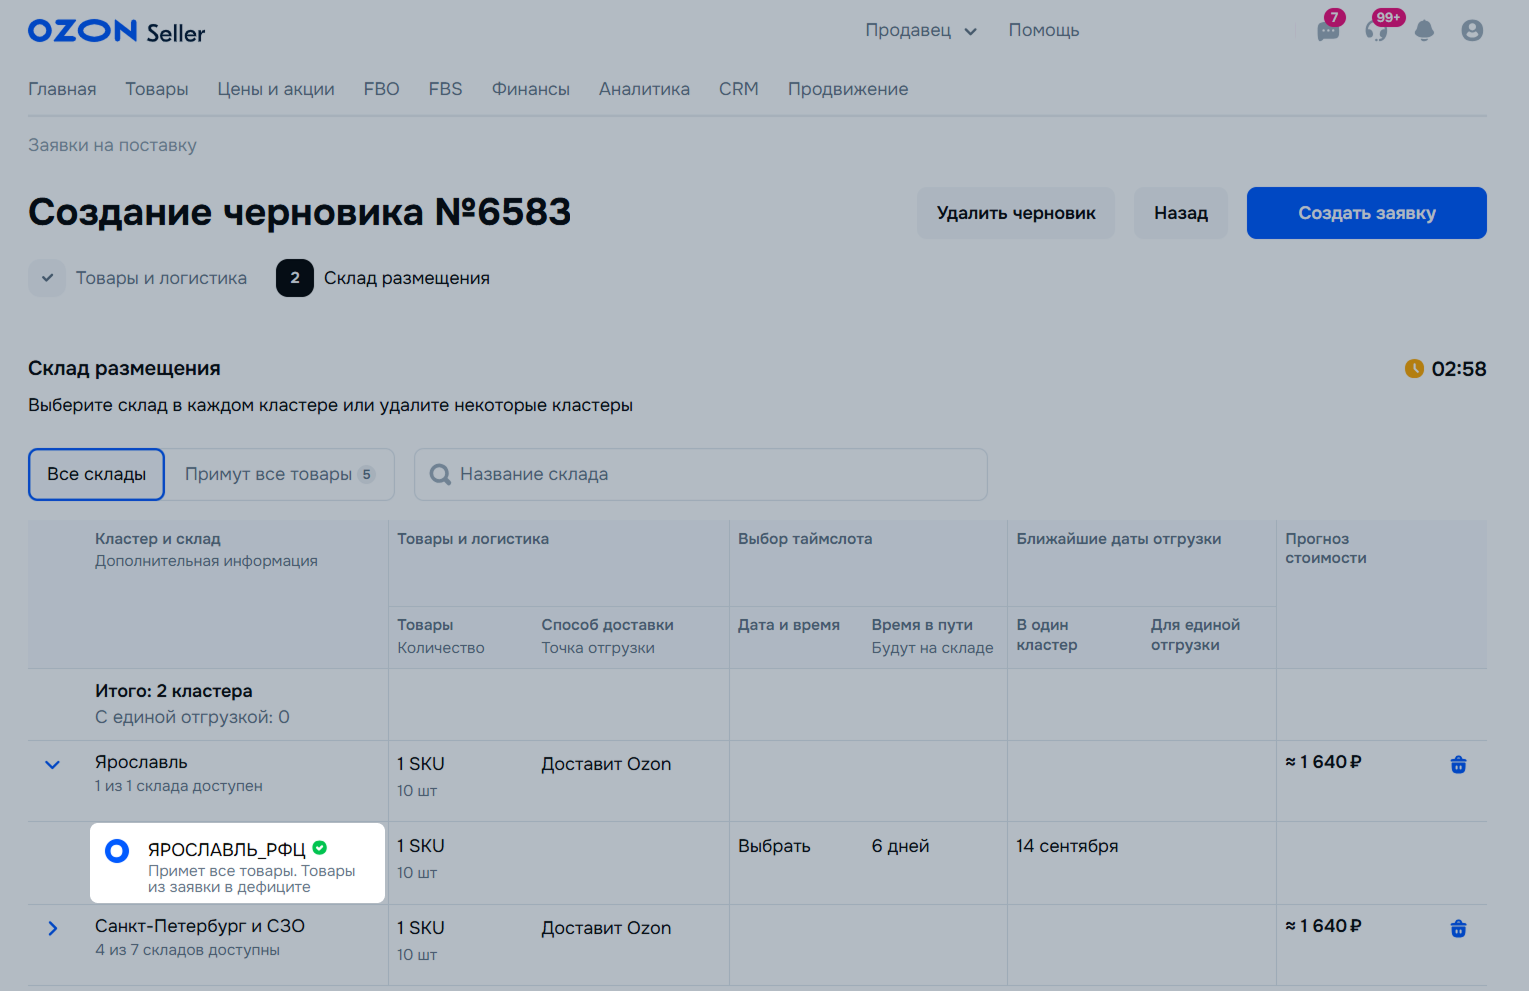Go to the FBS section
The image size is (1529, 991).
[446, 89]
